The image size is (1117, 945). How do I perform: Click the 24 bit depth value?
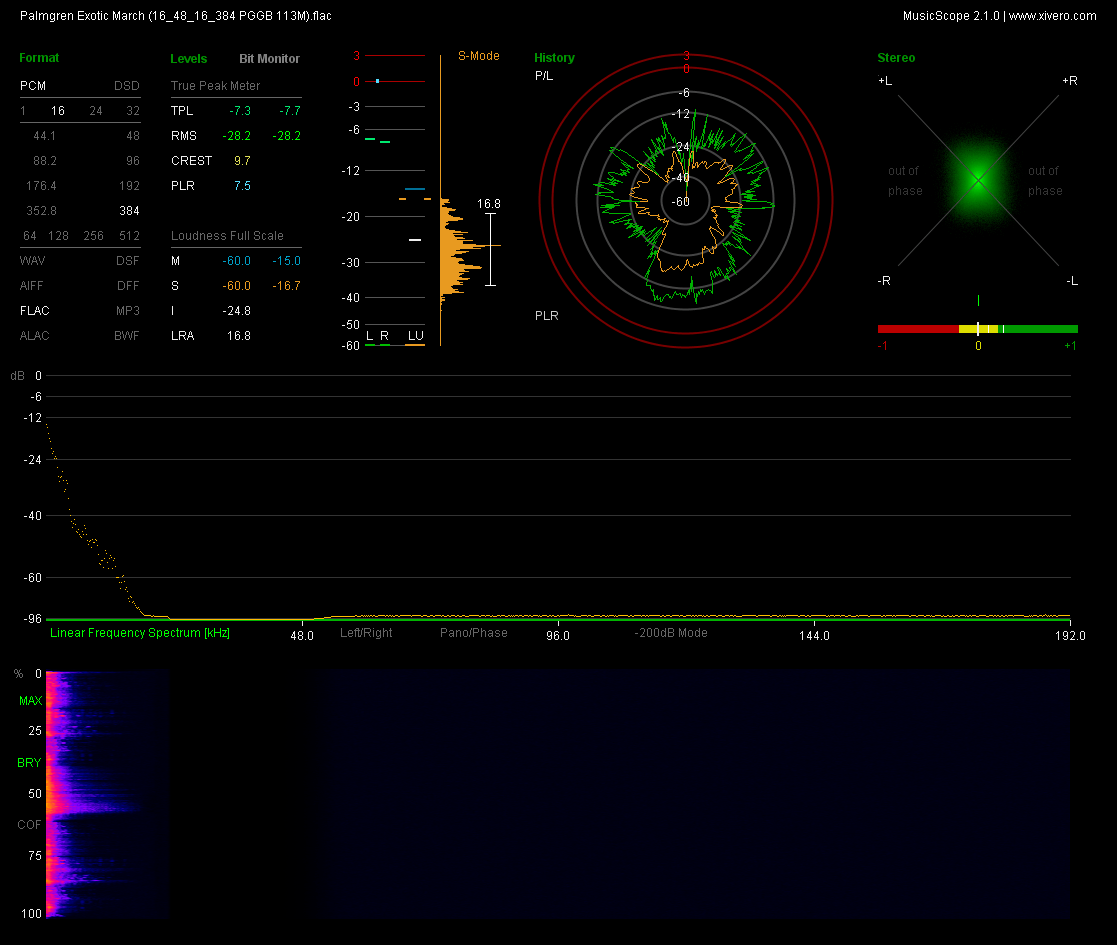click(x=95, y=110)
